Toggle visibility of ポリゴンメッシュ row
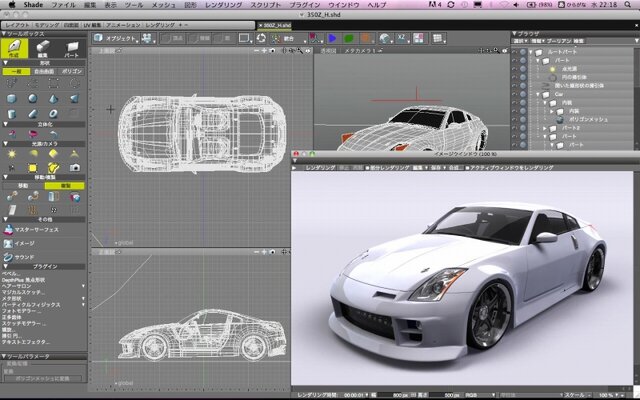The height and width of the screenshot is (400, 640). pos(515,119)
